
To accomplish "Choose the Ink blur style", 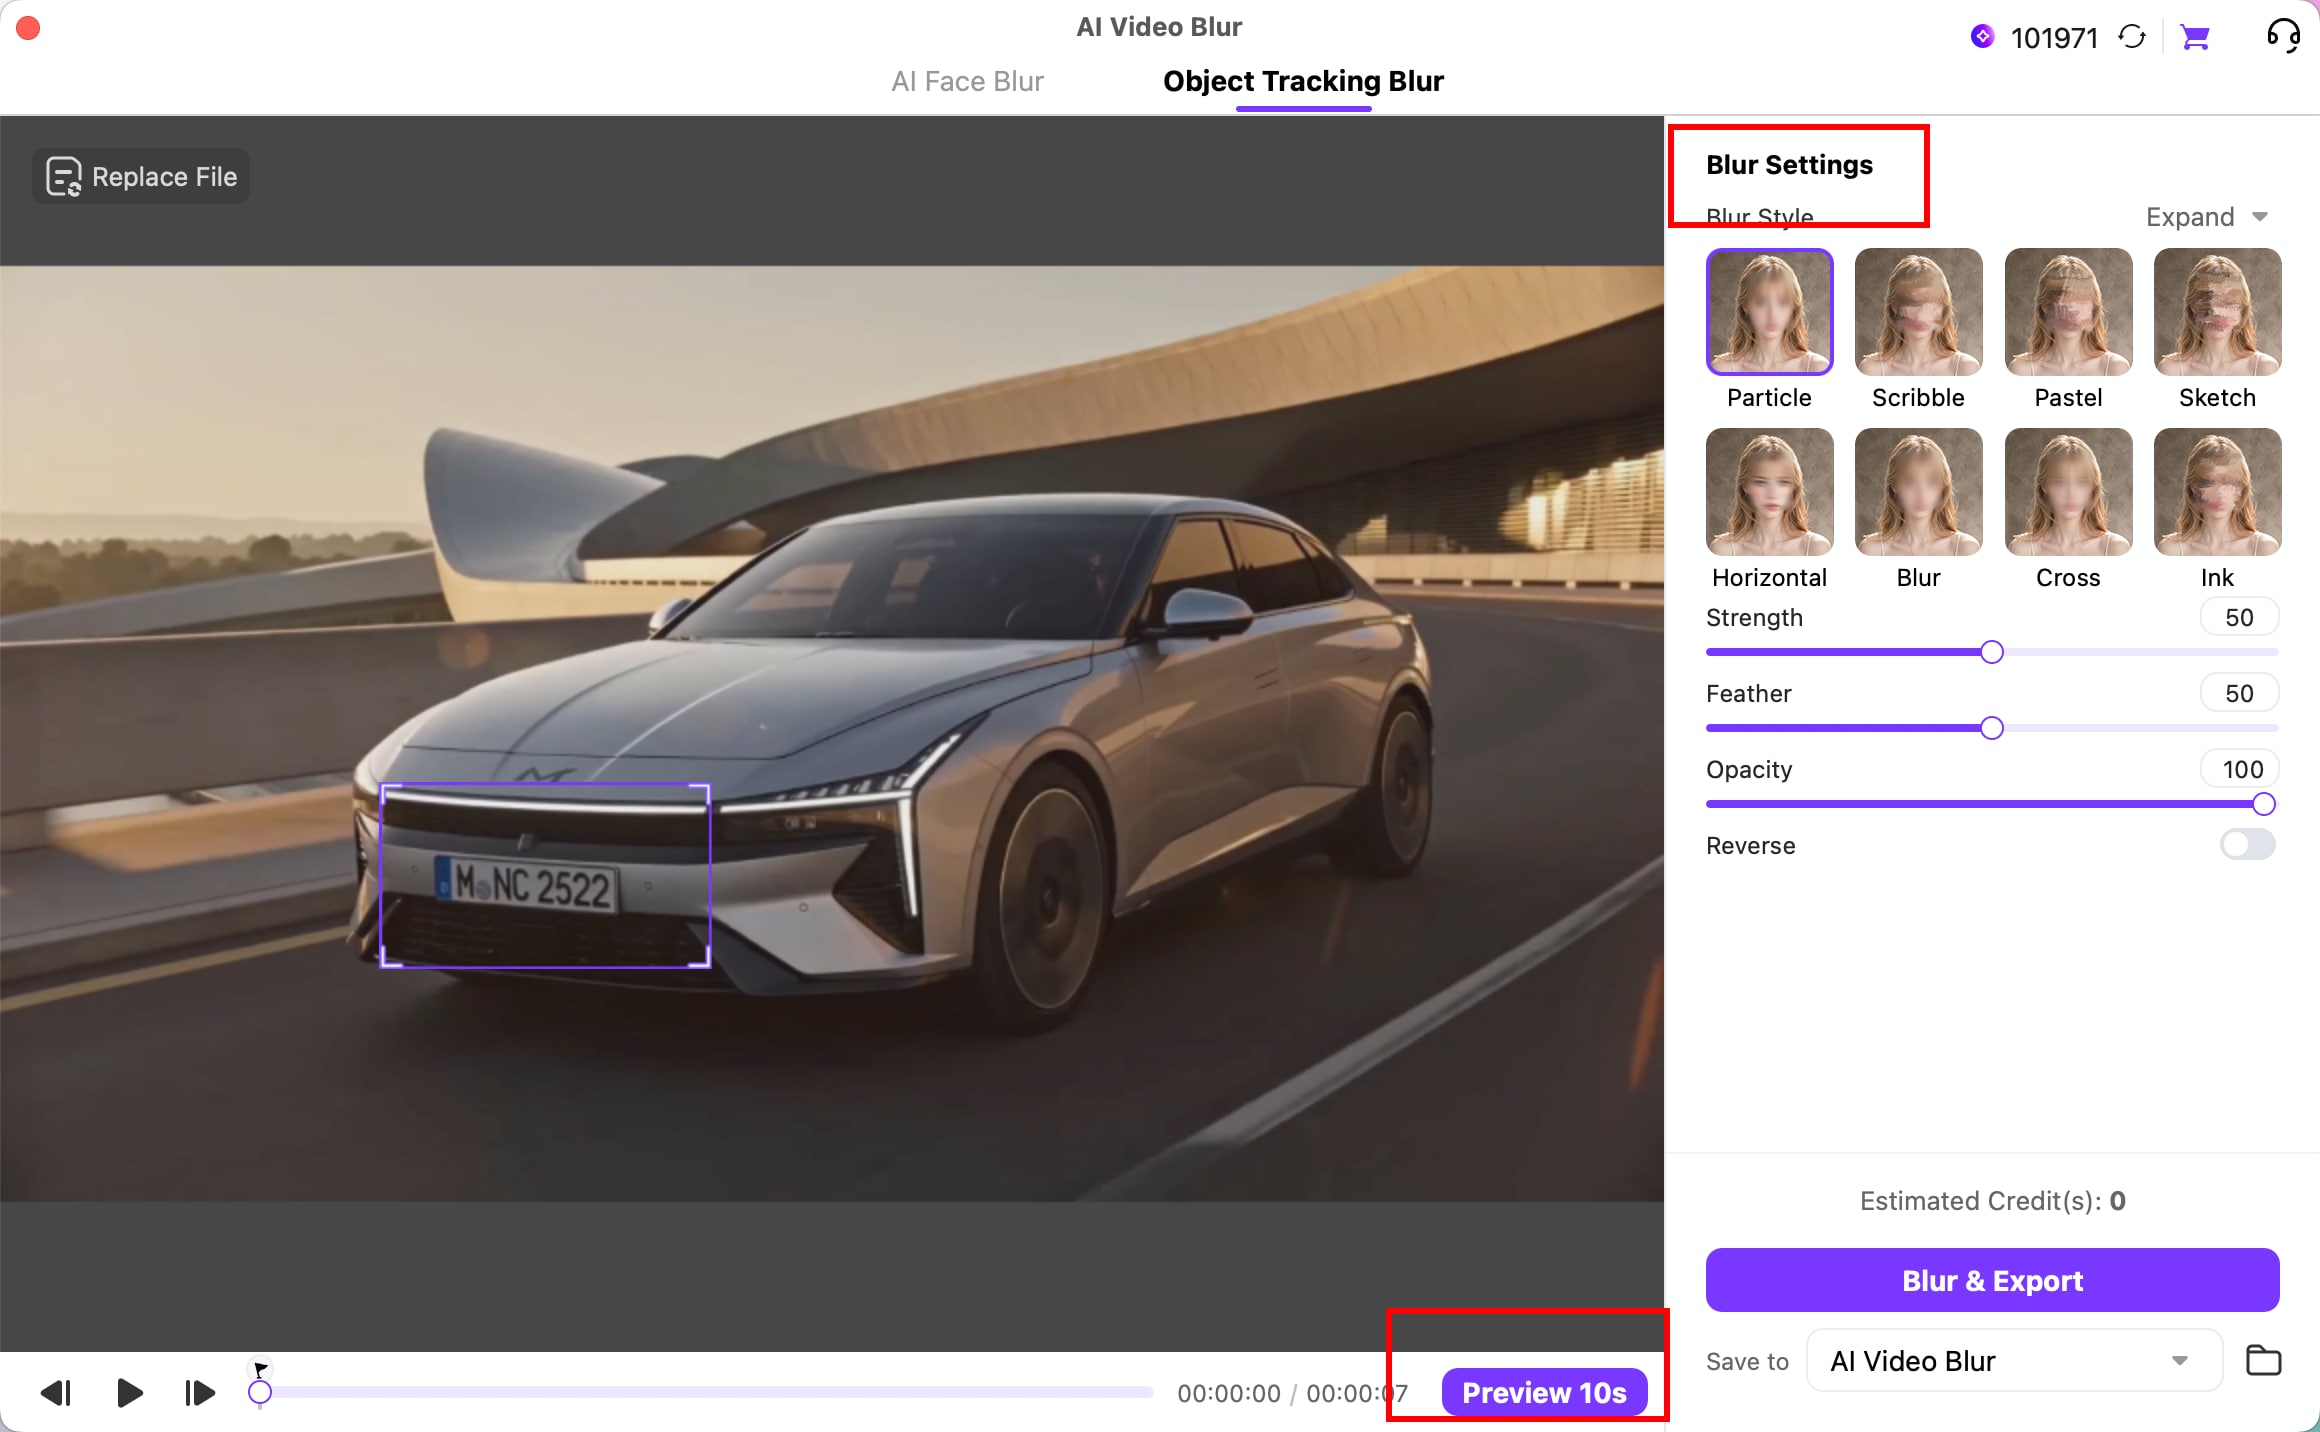I will tap(2217, 492).
